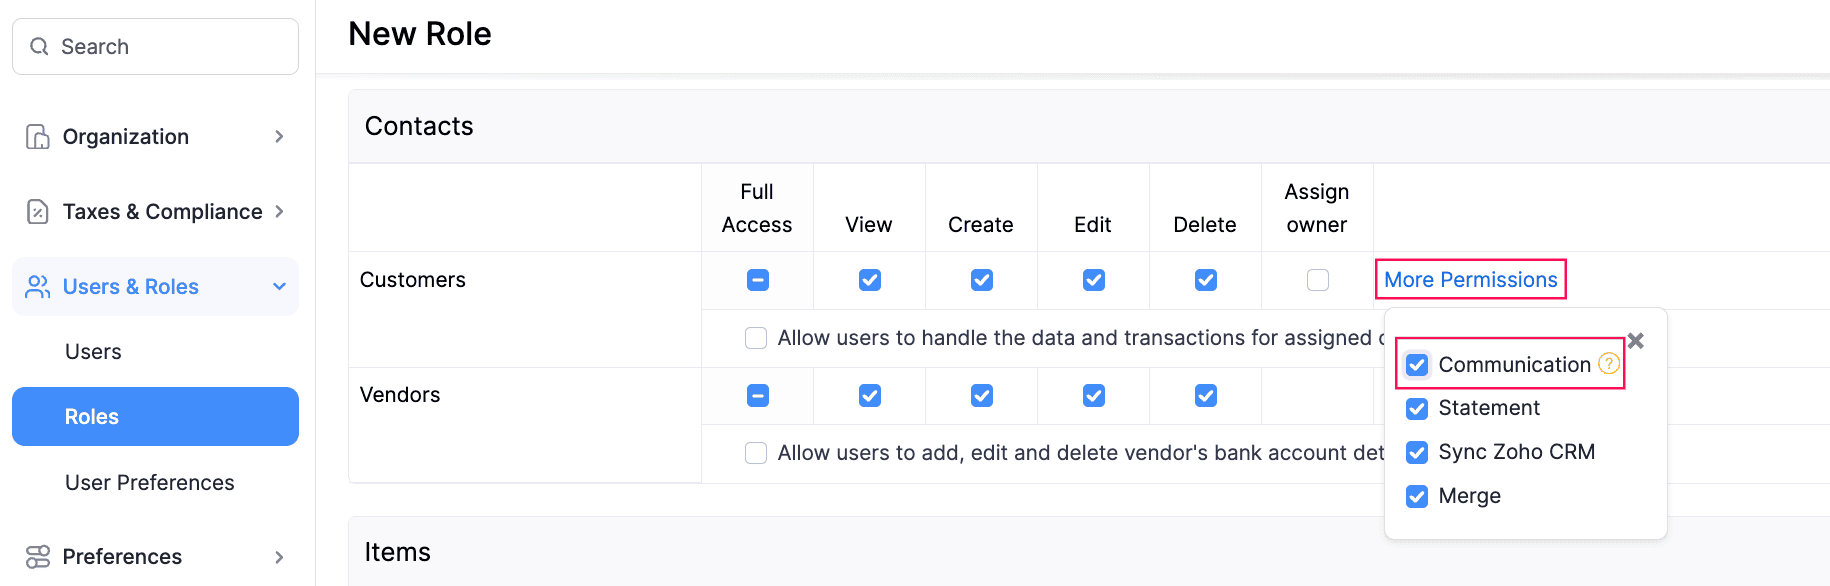Open the Users submenu item
The image size is (1830, 586).
click(x=93, y=352)
